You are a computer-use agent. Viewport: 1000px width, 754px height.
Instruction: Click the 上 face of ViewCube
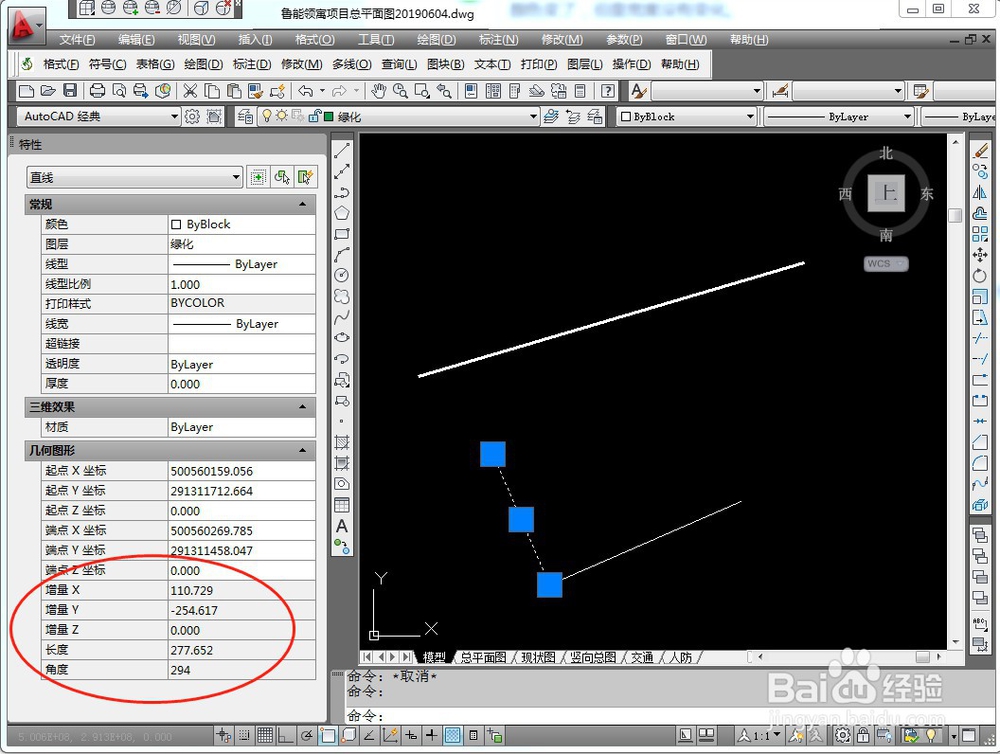pyautogui.click(x=886, y=193)
